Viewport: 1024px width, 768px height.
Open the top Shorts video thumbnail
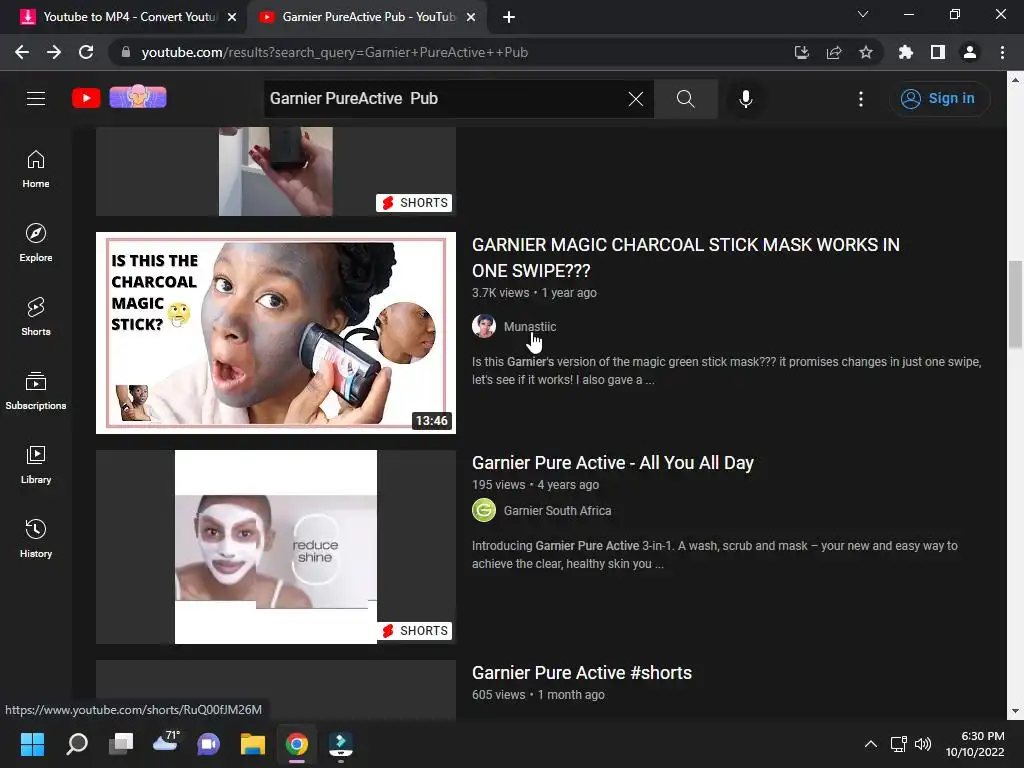pyautogui.click(x=276, y=172)
